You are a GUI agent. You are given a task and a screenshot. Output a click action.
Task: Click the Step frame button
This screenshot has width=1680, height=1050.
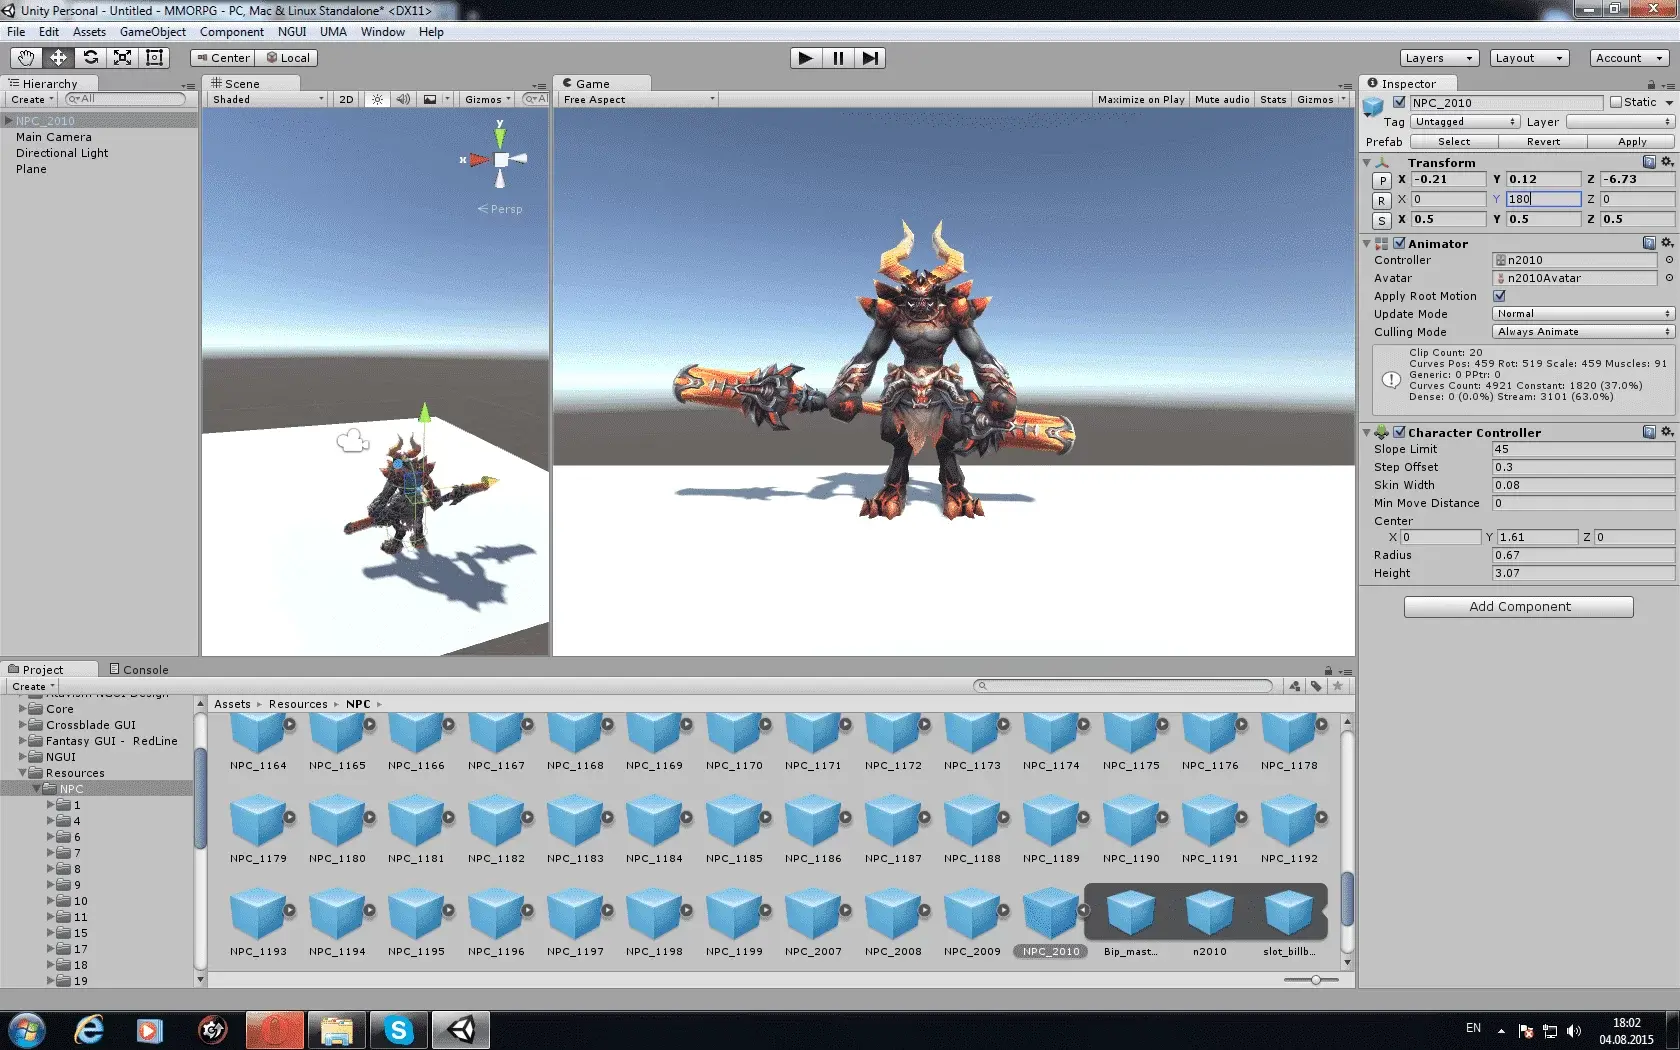point(870,58)
